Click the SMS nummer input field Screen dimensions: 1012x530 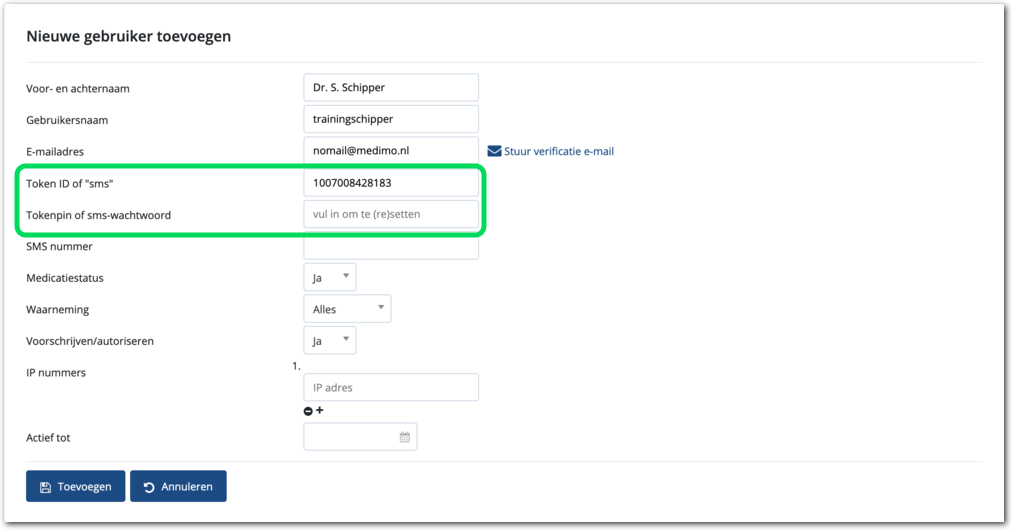pyautogui.click(x=390, y=247)
